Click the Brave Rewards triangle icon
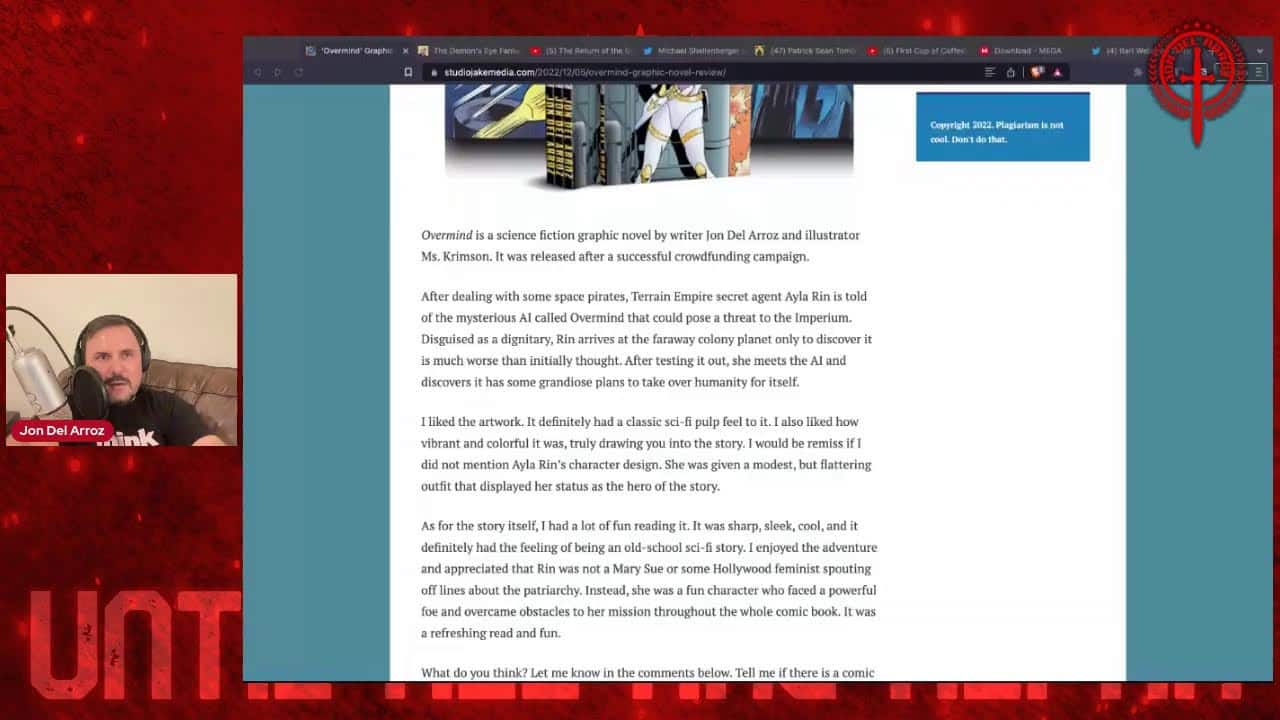Image resolution: width=1280 pixels, height=720 pixels. click(x=1057, y=72)
